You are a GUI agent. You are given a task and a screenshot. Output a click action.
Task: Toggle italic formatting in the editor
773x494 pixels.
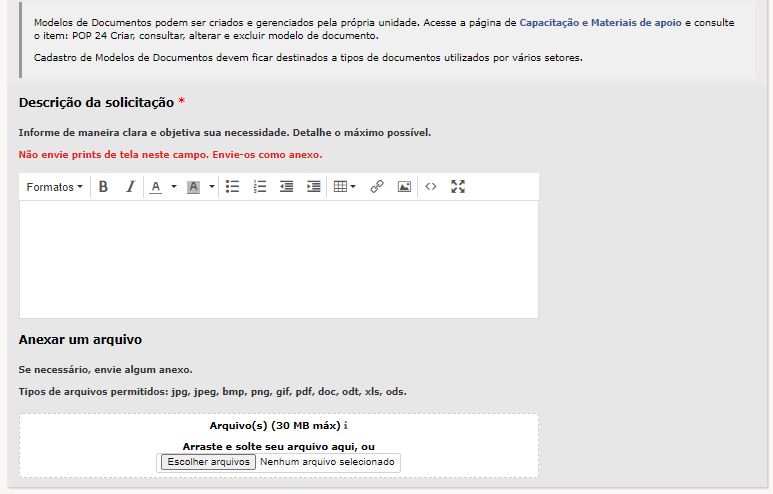(x=130, y=187)
